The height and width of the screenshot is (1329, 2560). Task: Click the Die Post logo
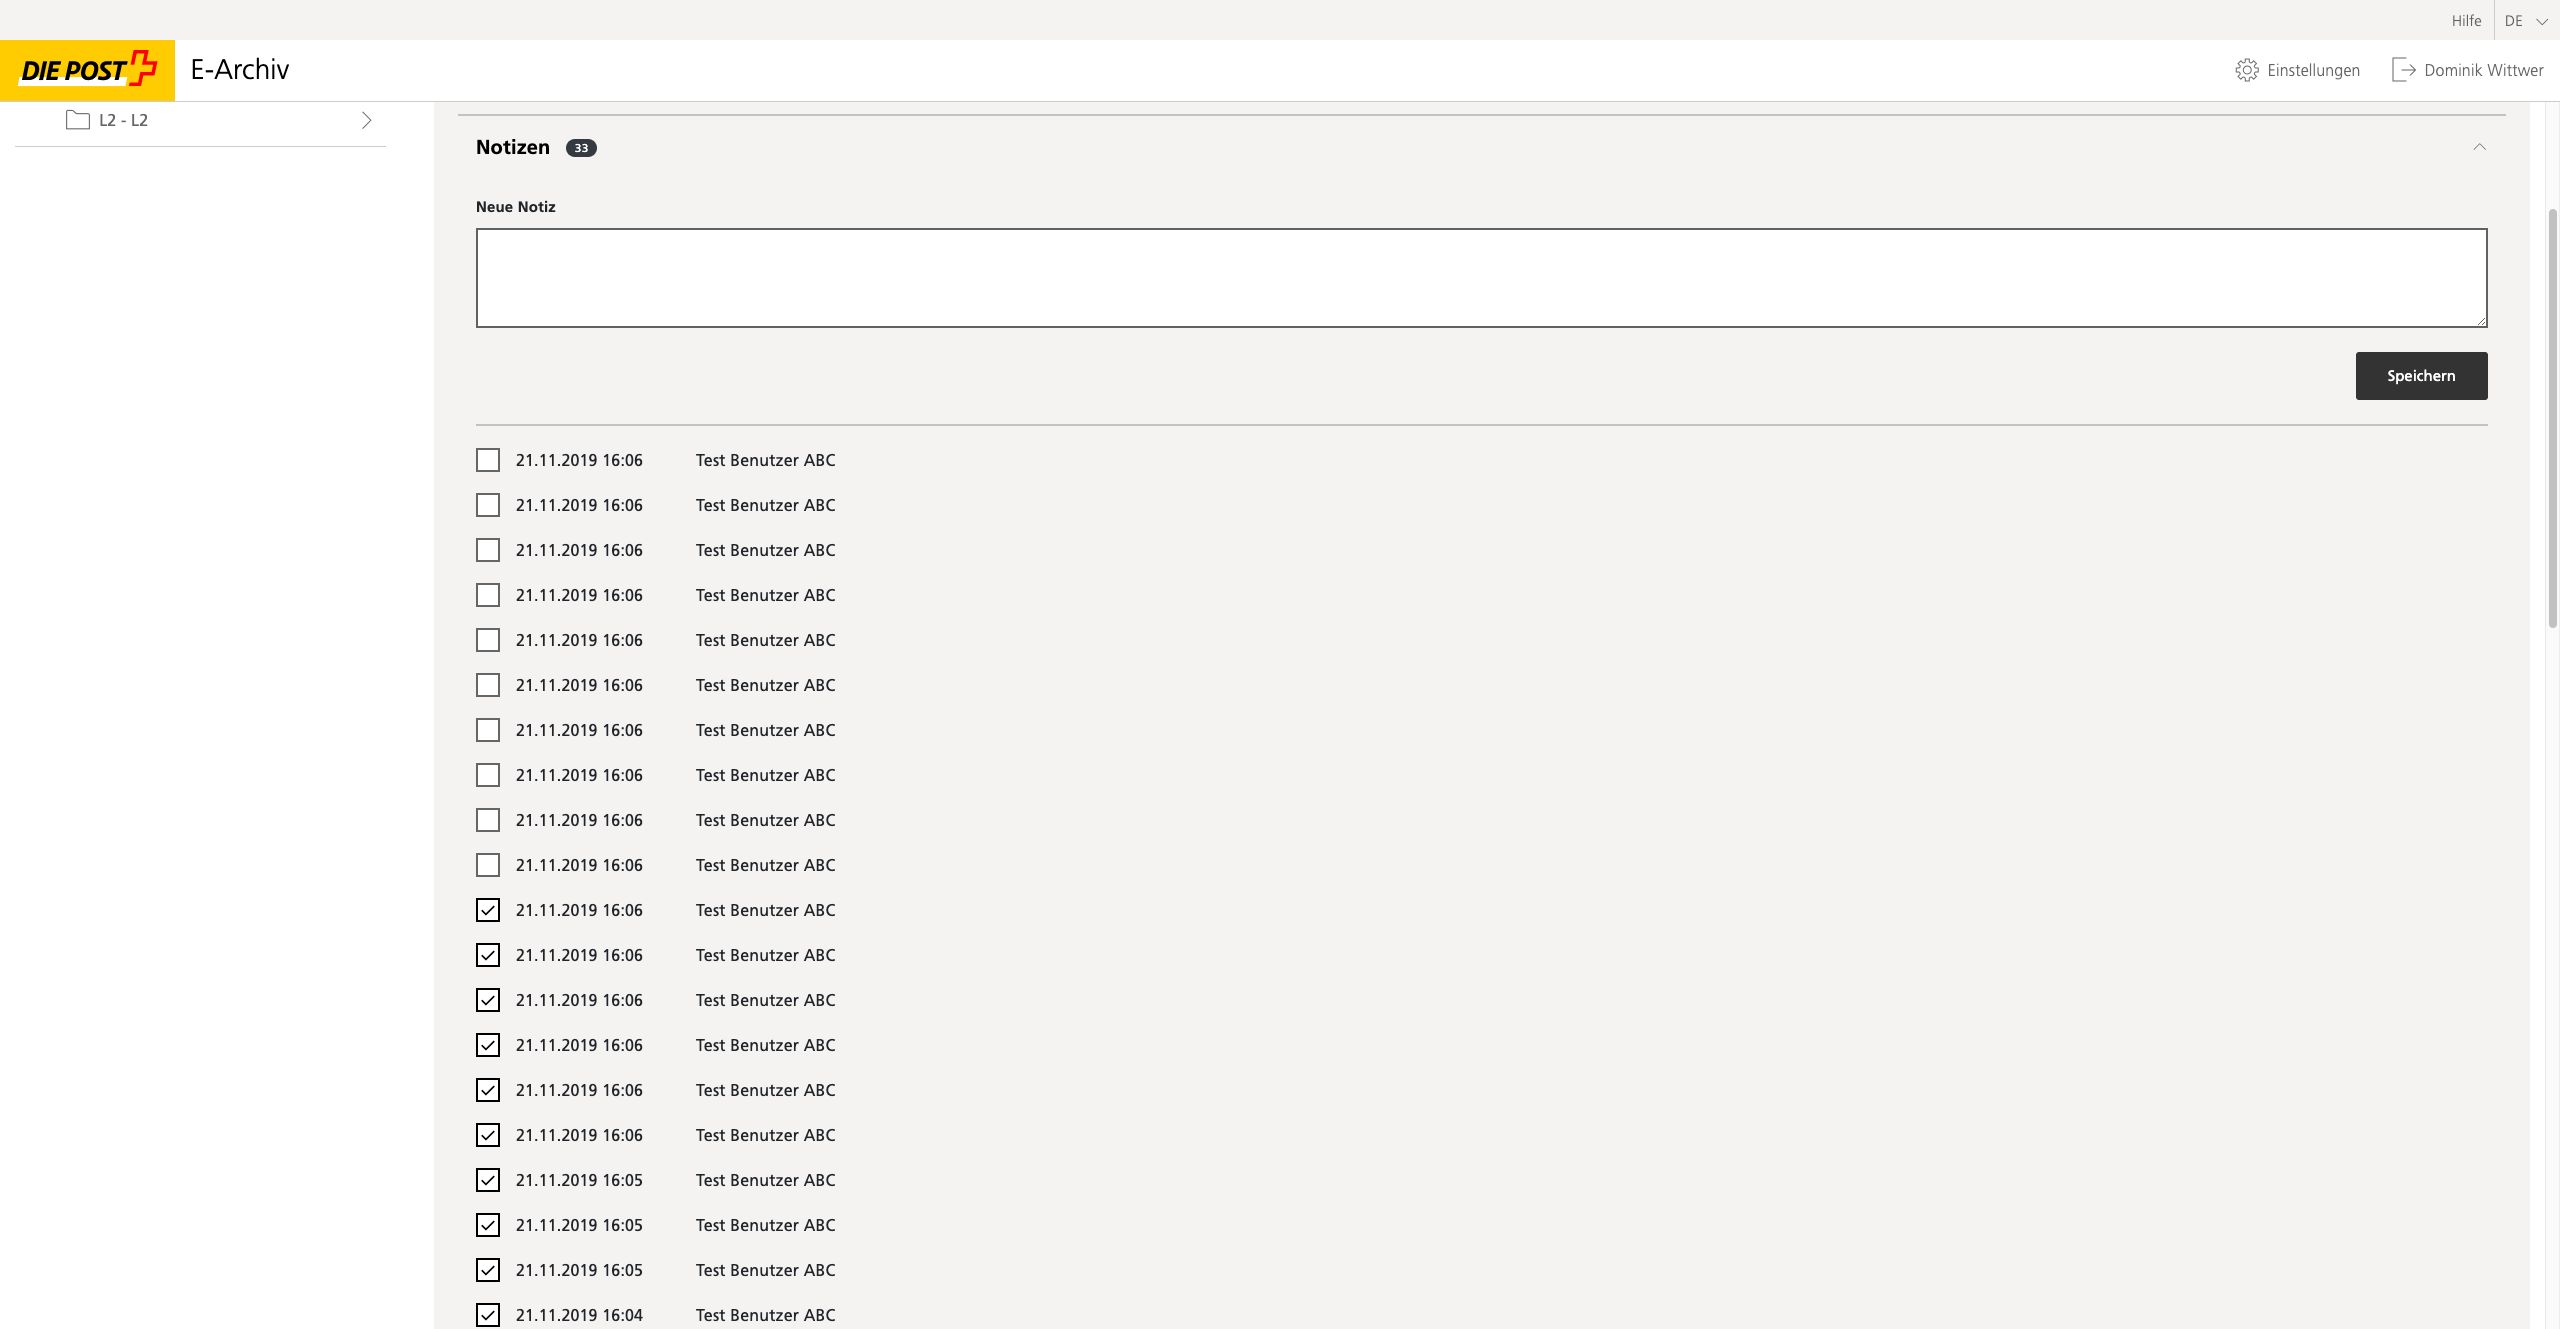click(88, 70)
